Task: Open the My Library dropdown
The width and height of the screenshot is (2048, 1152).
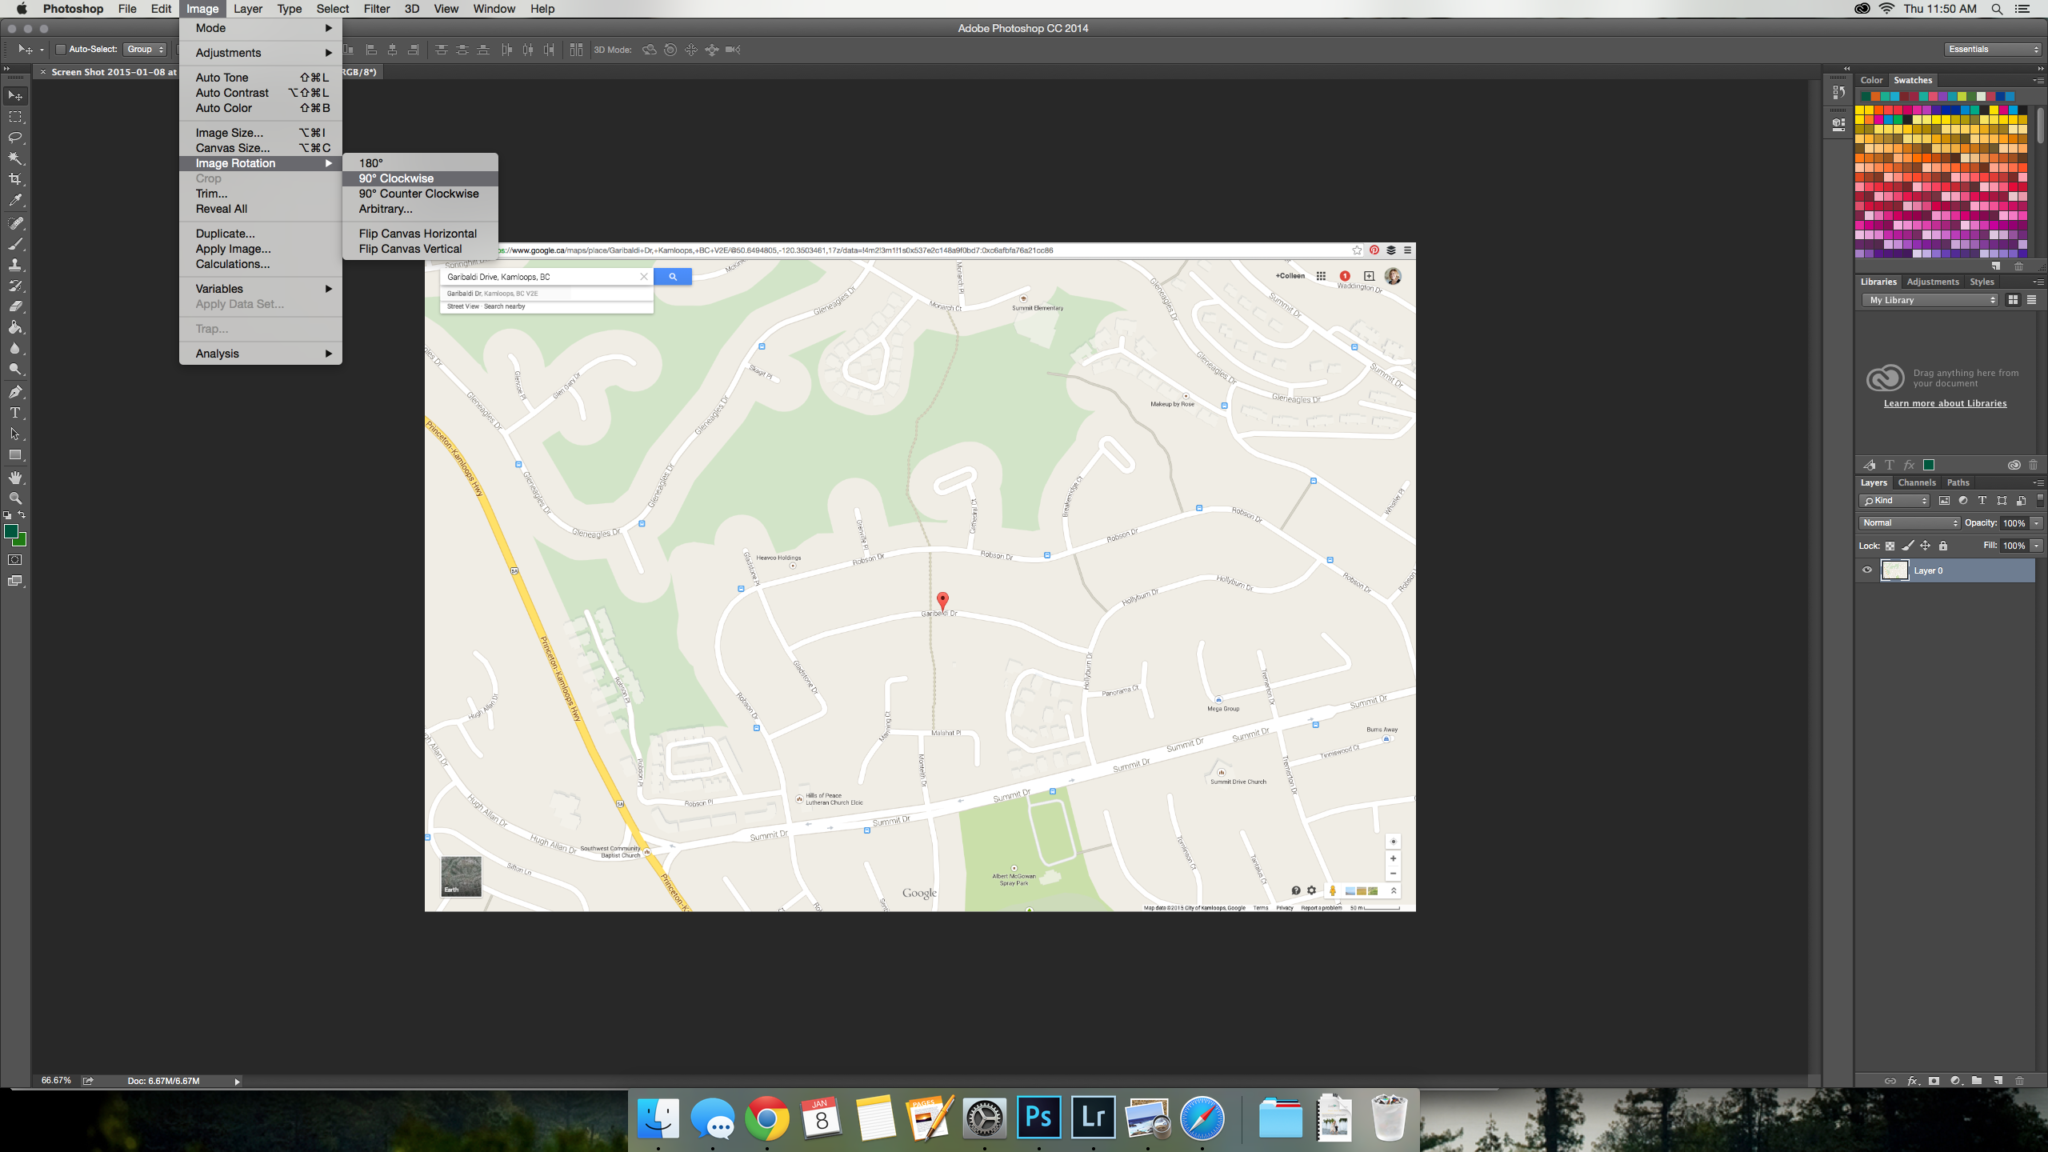Action: 1929,300
